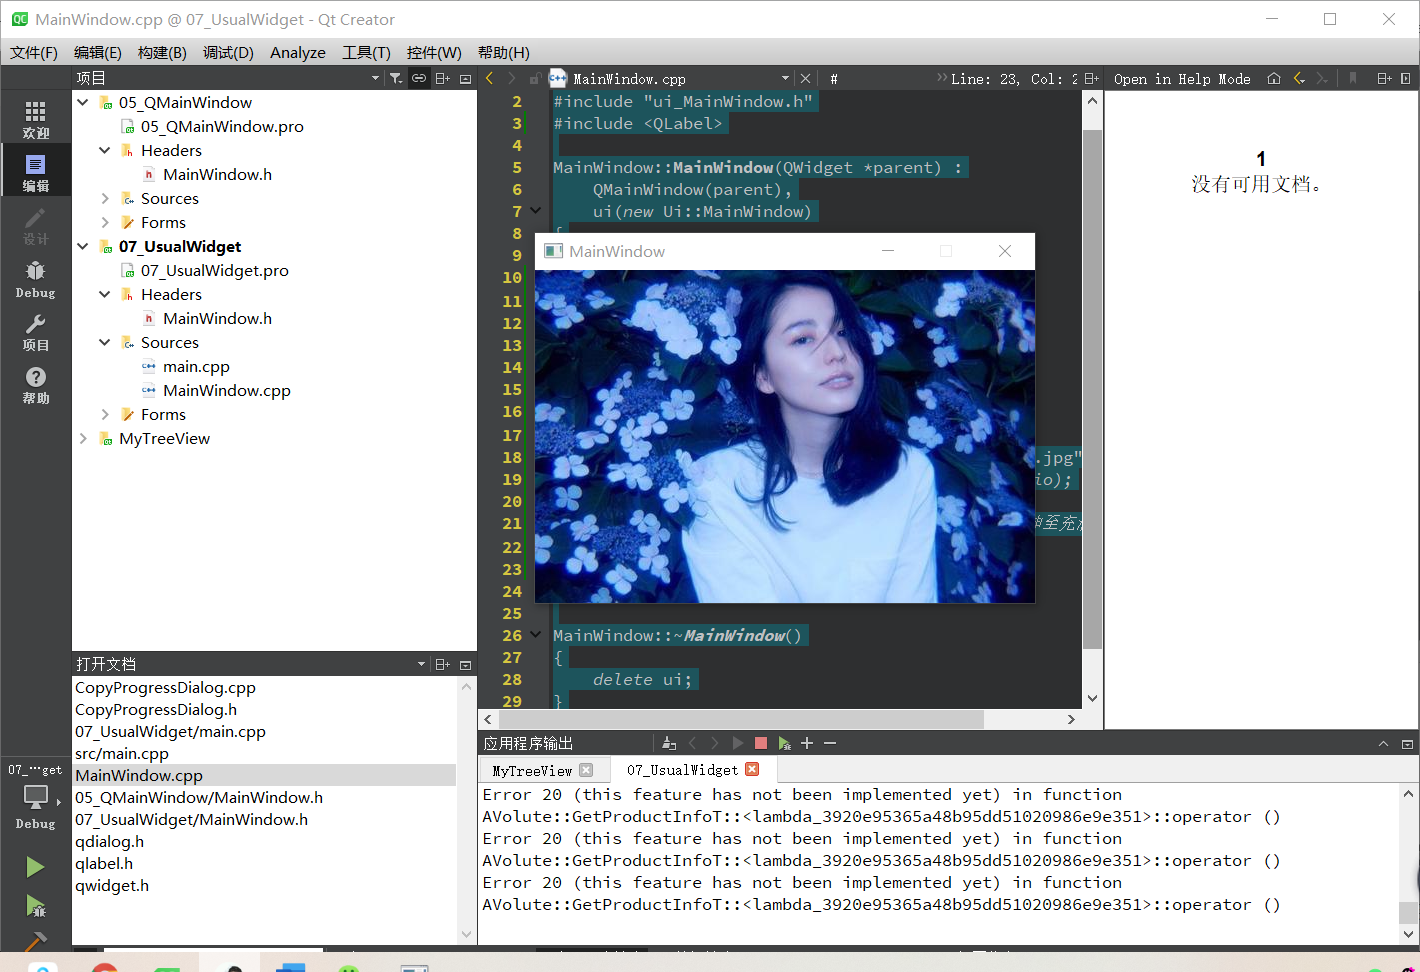This screenshot has width=1420, height=972.
Task: Open the 工具(T) menu
Action: pyautogui.click(x=367, y=52)
